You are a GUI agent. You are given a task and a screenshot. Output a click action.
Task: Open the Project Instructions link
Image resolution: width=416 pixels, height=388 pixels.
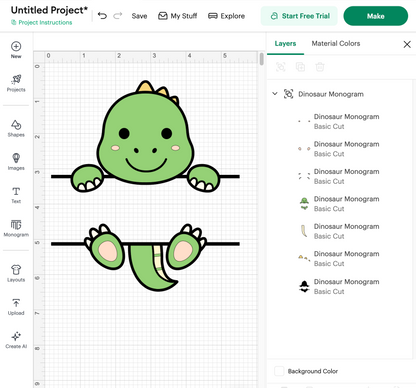coord(42,22)
